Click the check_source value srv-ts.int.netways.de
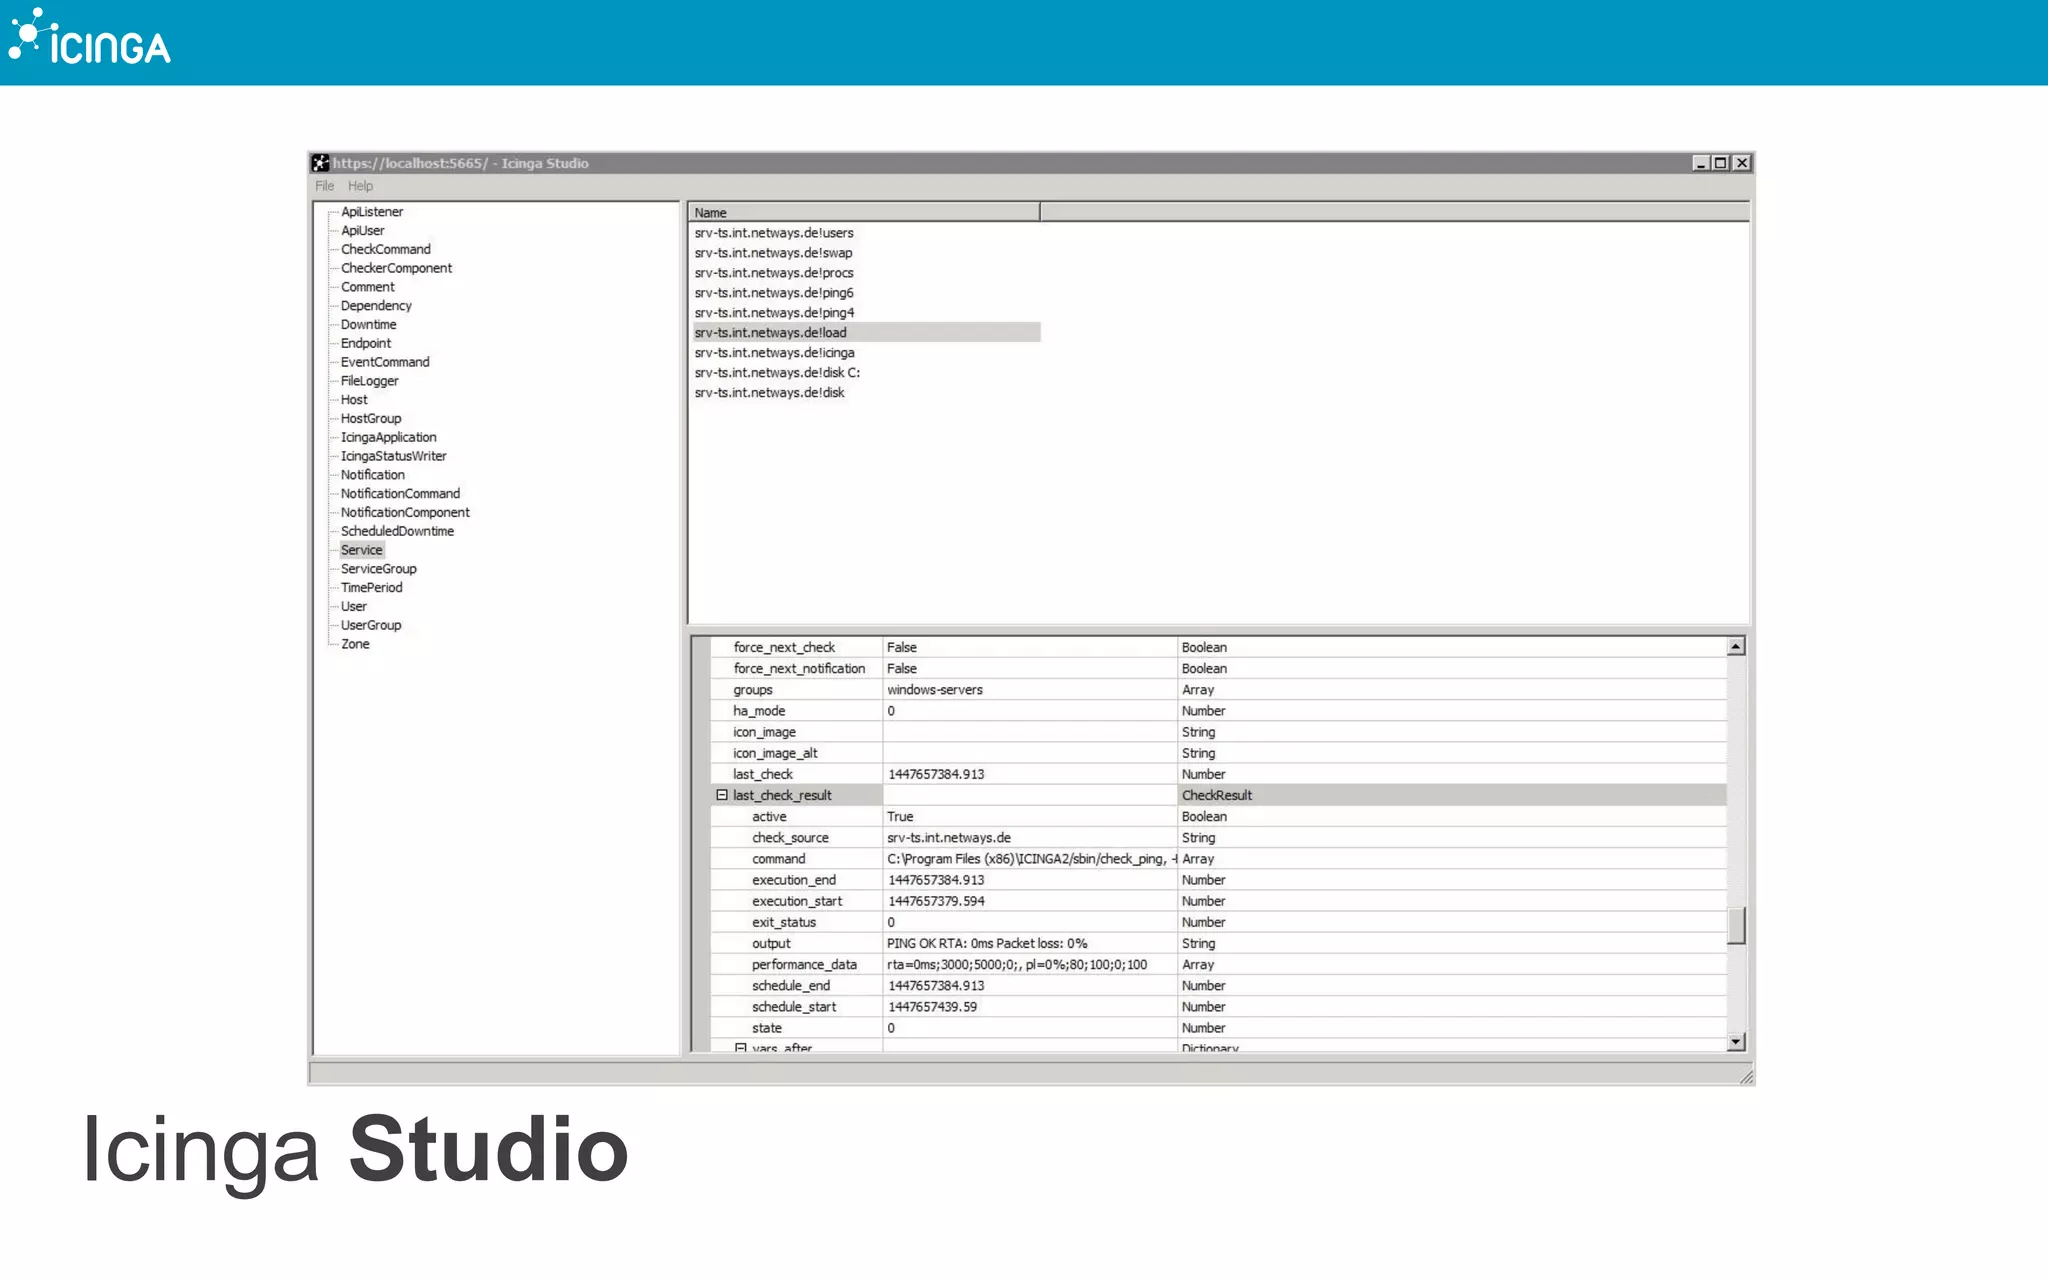 [x=949, y=838]
